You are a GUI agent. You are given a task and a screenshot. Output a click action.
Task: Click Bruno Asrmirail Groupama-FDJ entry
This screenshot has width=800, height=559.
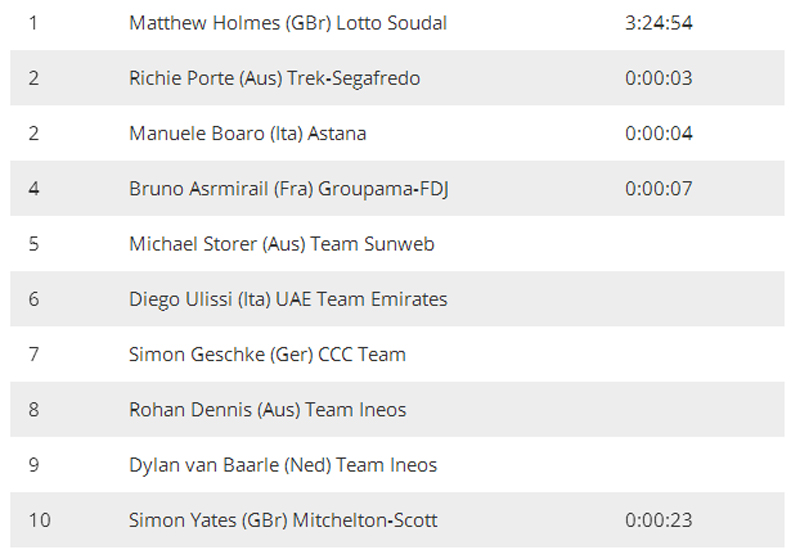pos(289,189)
